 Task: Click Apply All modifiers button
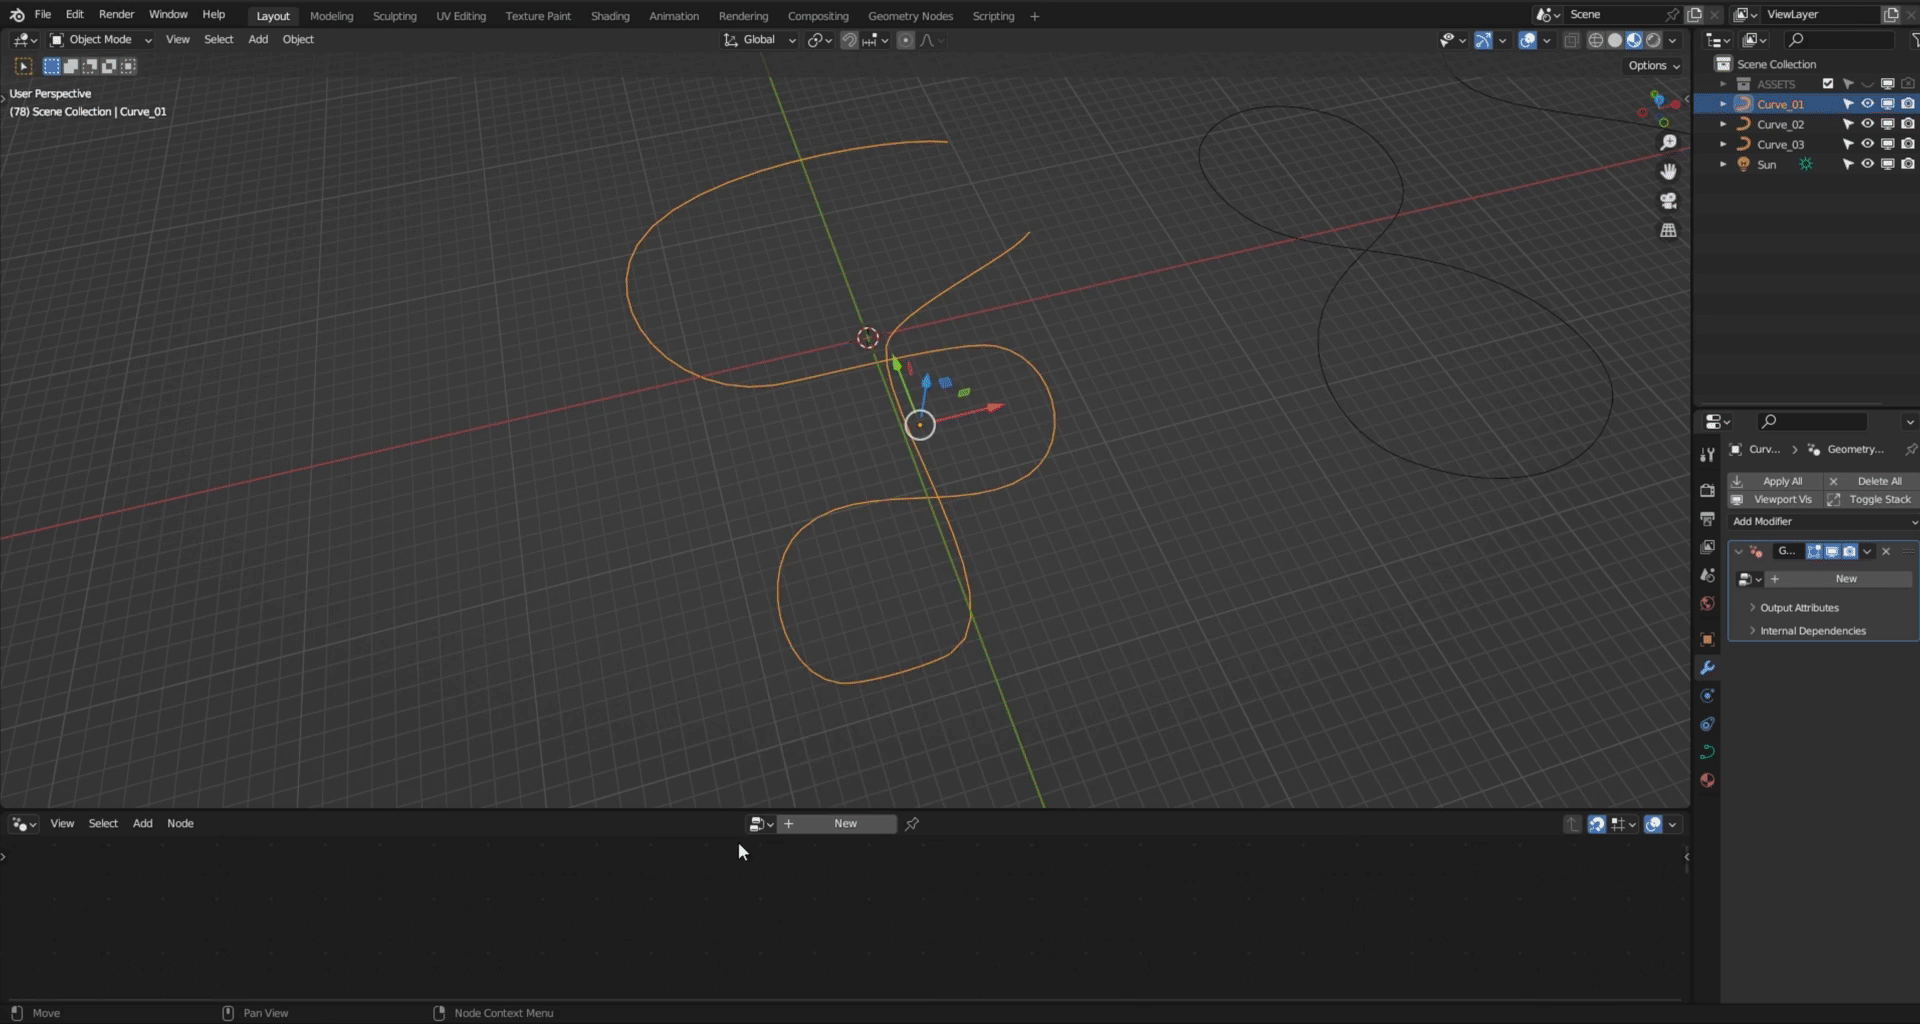coord(1774,481)
